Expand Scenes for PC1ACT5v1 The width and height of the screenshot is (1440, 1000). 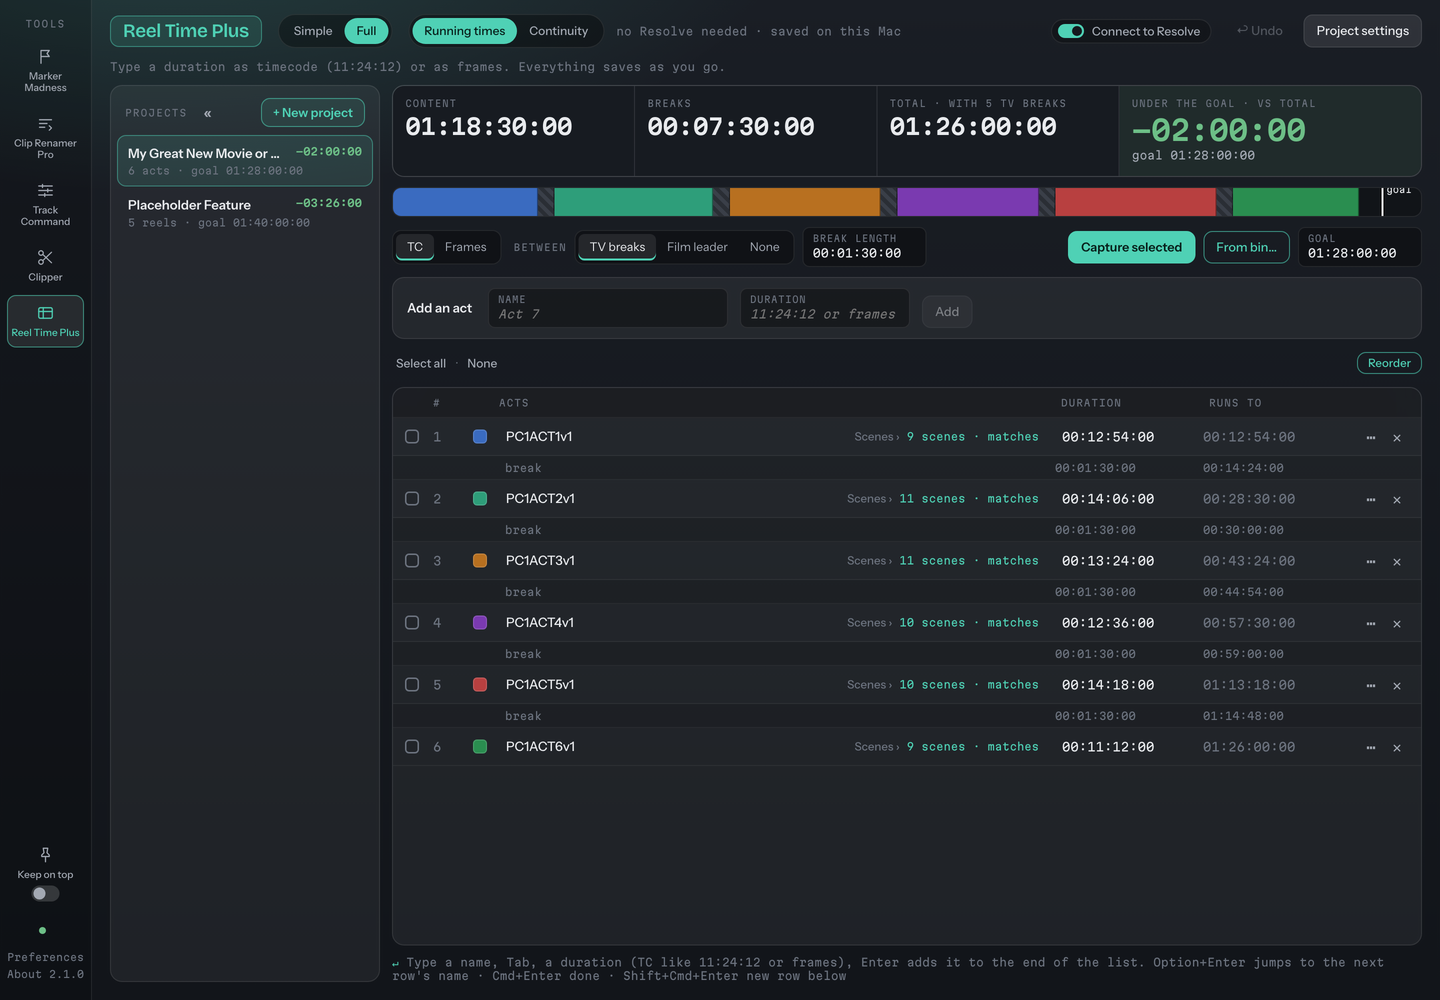click(x=870, y=685)
